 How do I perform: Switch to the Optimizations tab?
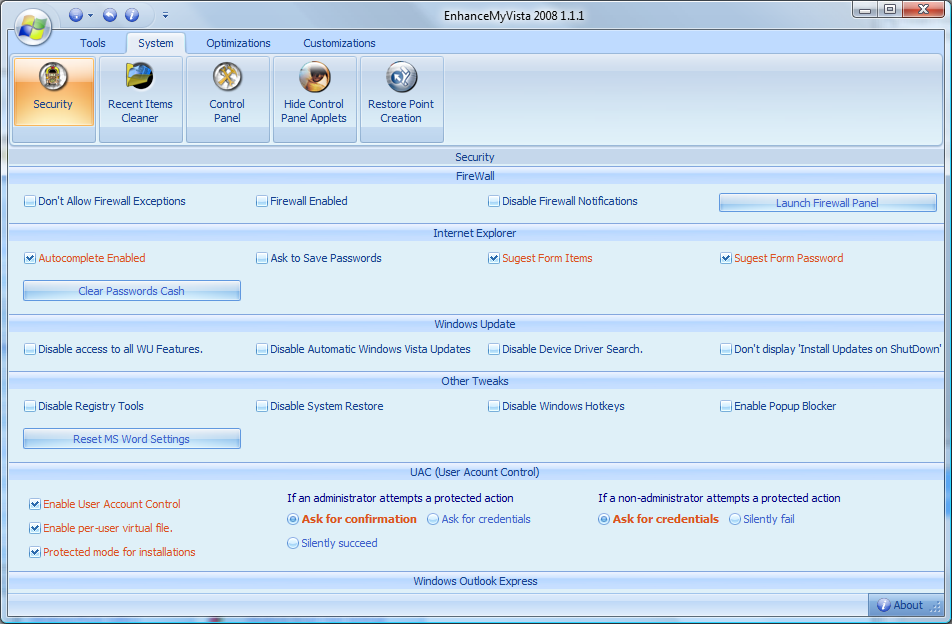tap(238, 43)
